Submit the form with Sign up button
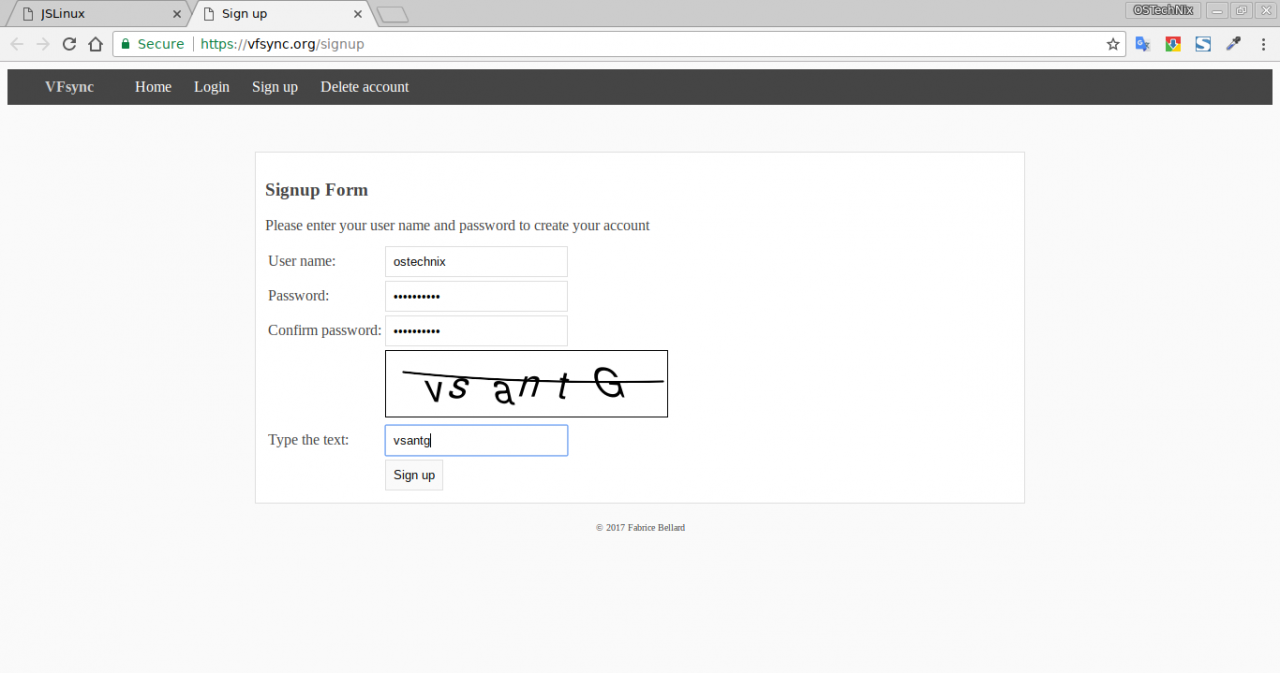Viewport: 1280px width, 673px height. point(414,475)
